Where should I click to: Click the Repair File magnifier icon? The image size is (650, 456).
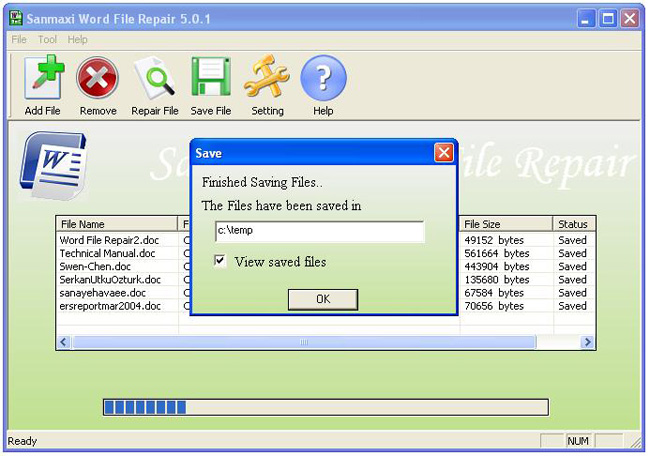(x=154, y=78)
